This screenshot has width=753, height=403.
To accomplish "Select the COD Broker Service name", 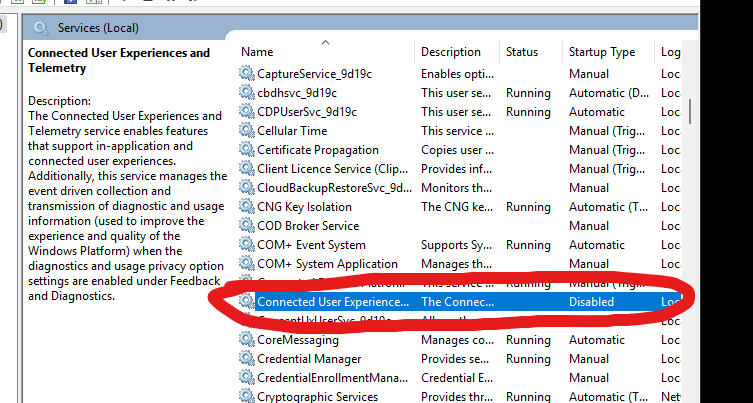I will (x=308, y=226).
